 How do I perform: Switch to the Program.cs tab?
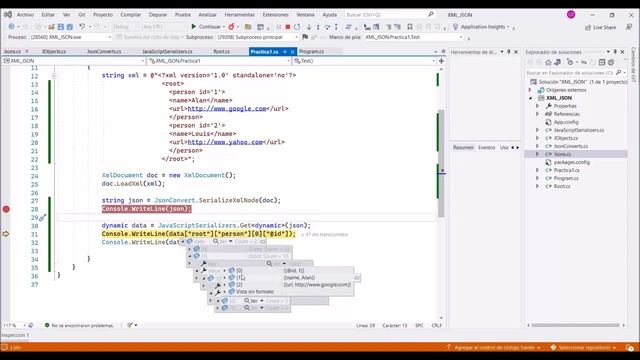(x=311, y=52)
